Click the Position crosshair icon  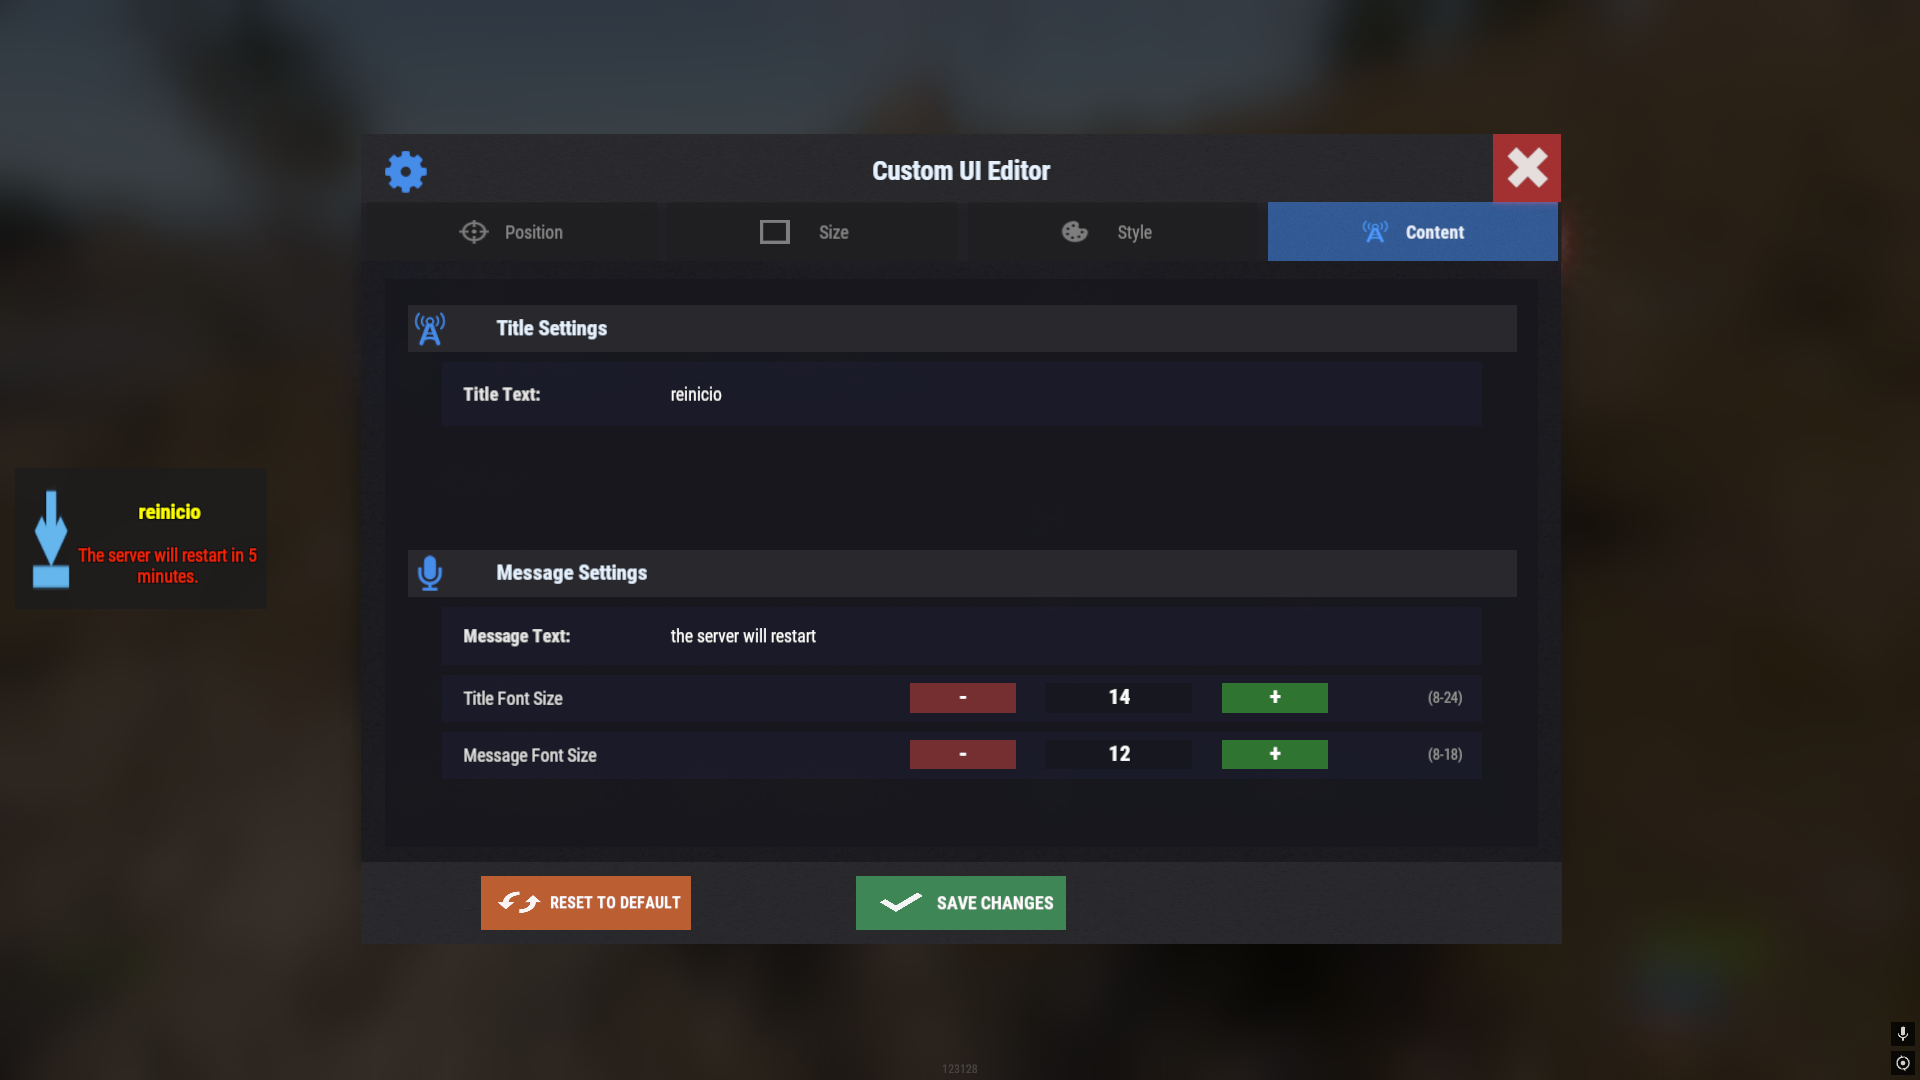tap(473, 232)
